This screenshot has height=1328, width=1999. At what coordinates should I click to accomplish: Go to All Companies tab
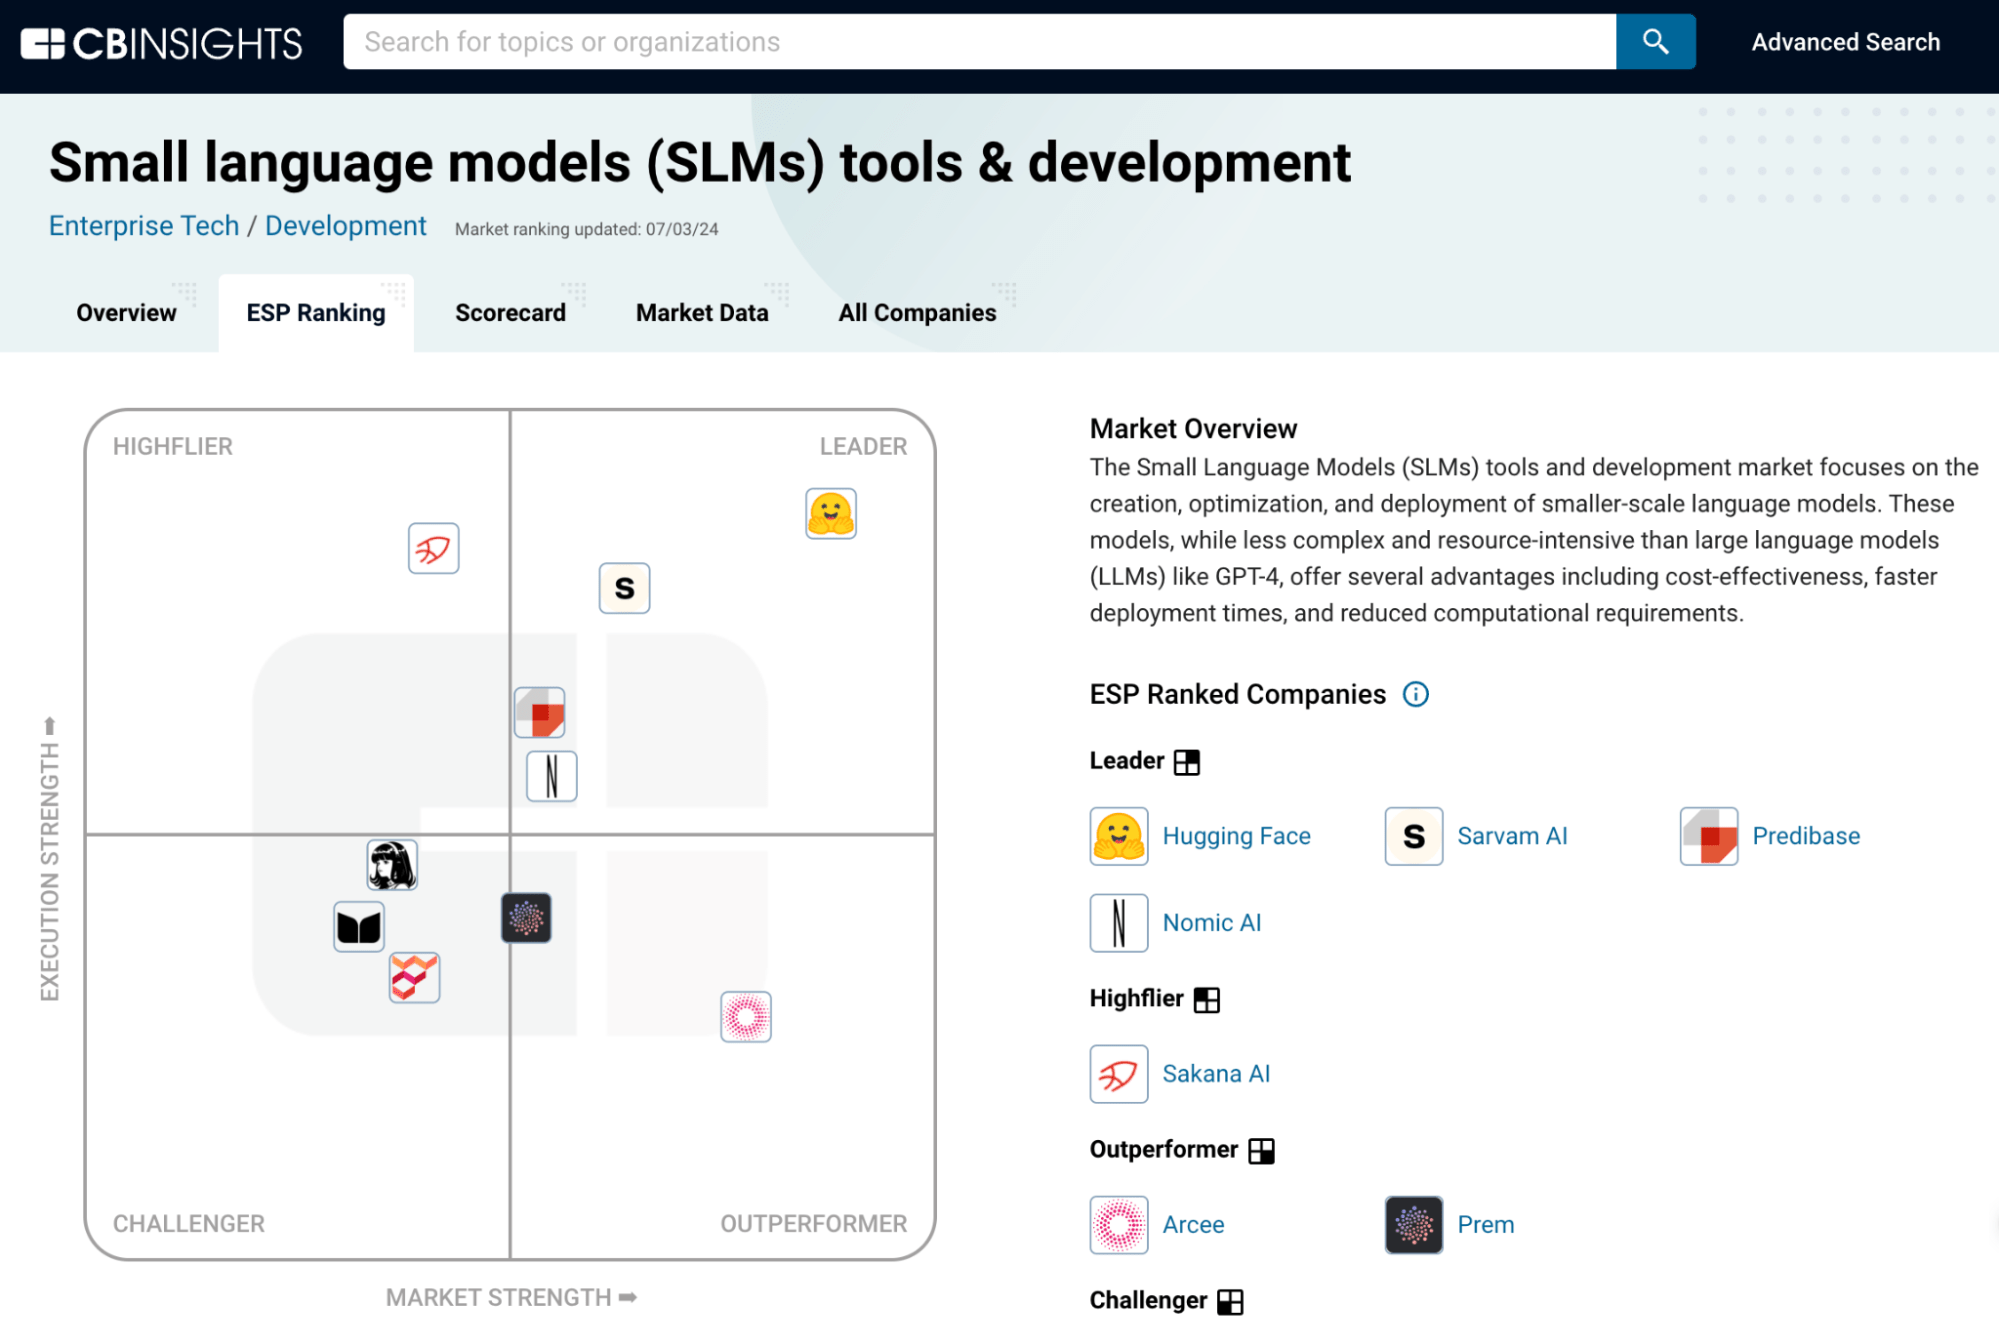click(x=917, y=313)
